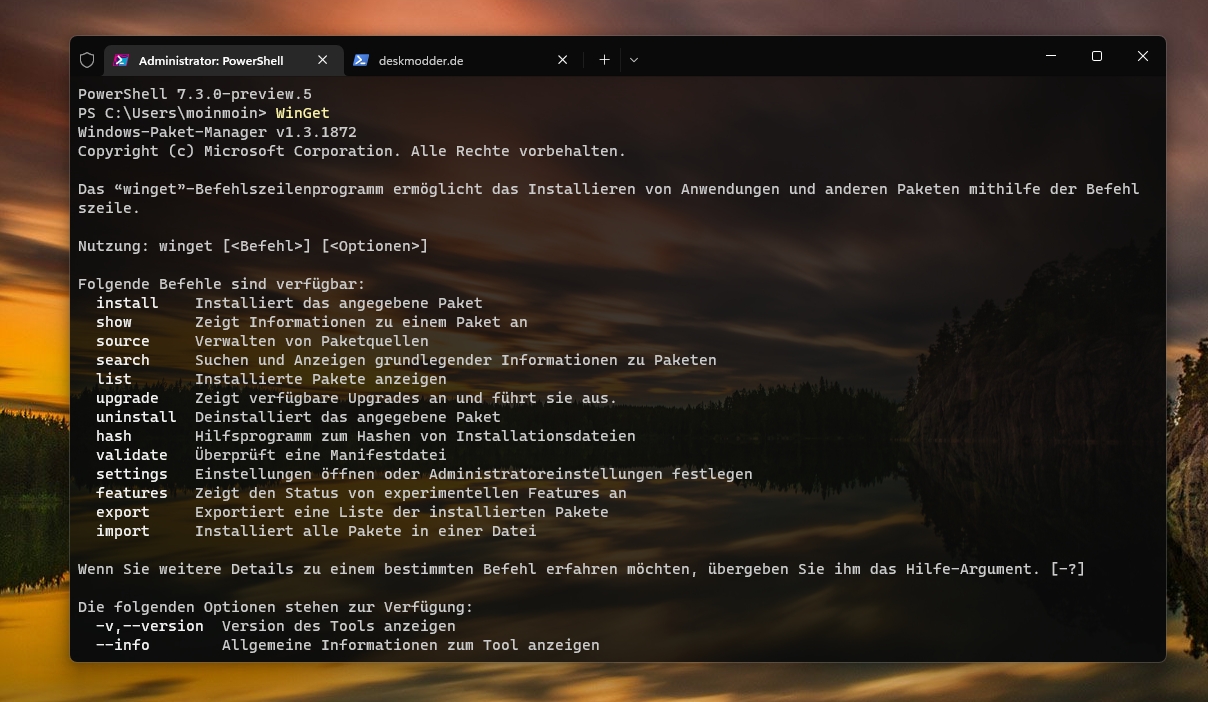Switch to the deskmodder.de tab
The image size is (1208, 702).
click(x=463, y=60)
